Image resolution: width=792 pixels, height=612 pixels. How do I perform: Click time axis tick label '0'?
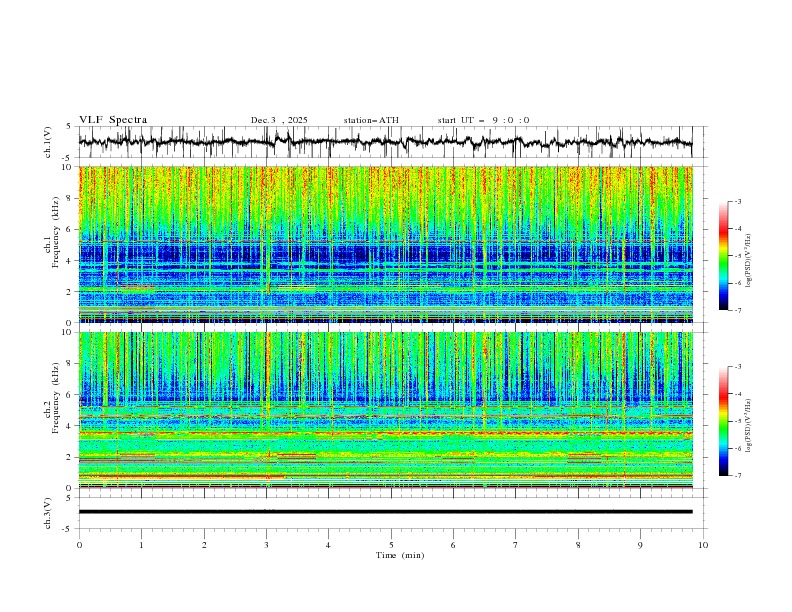79,545
